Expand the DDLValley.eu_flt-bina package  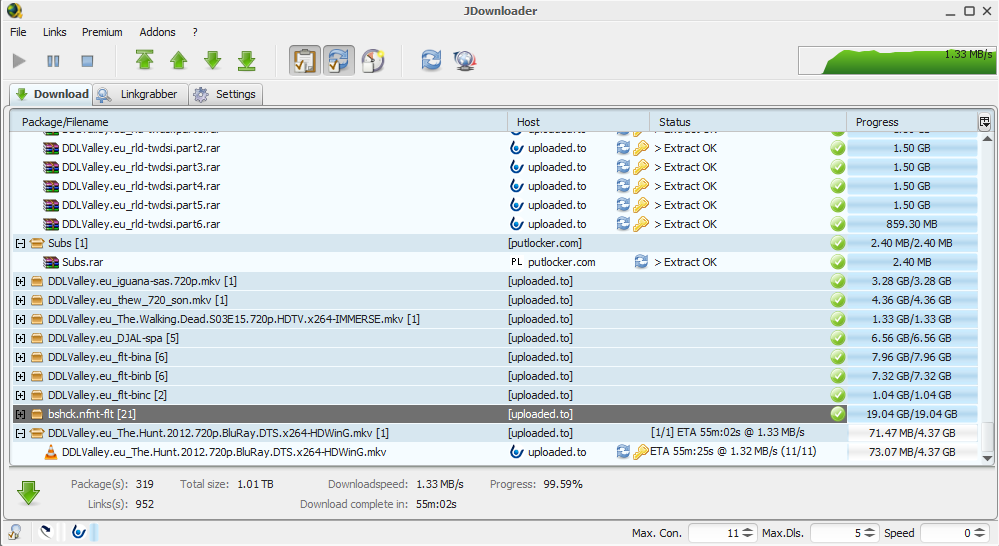coord(20,357)
